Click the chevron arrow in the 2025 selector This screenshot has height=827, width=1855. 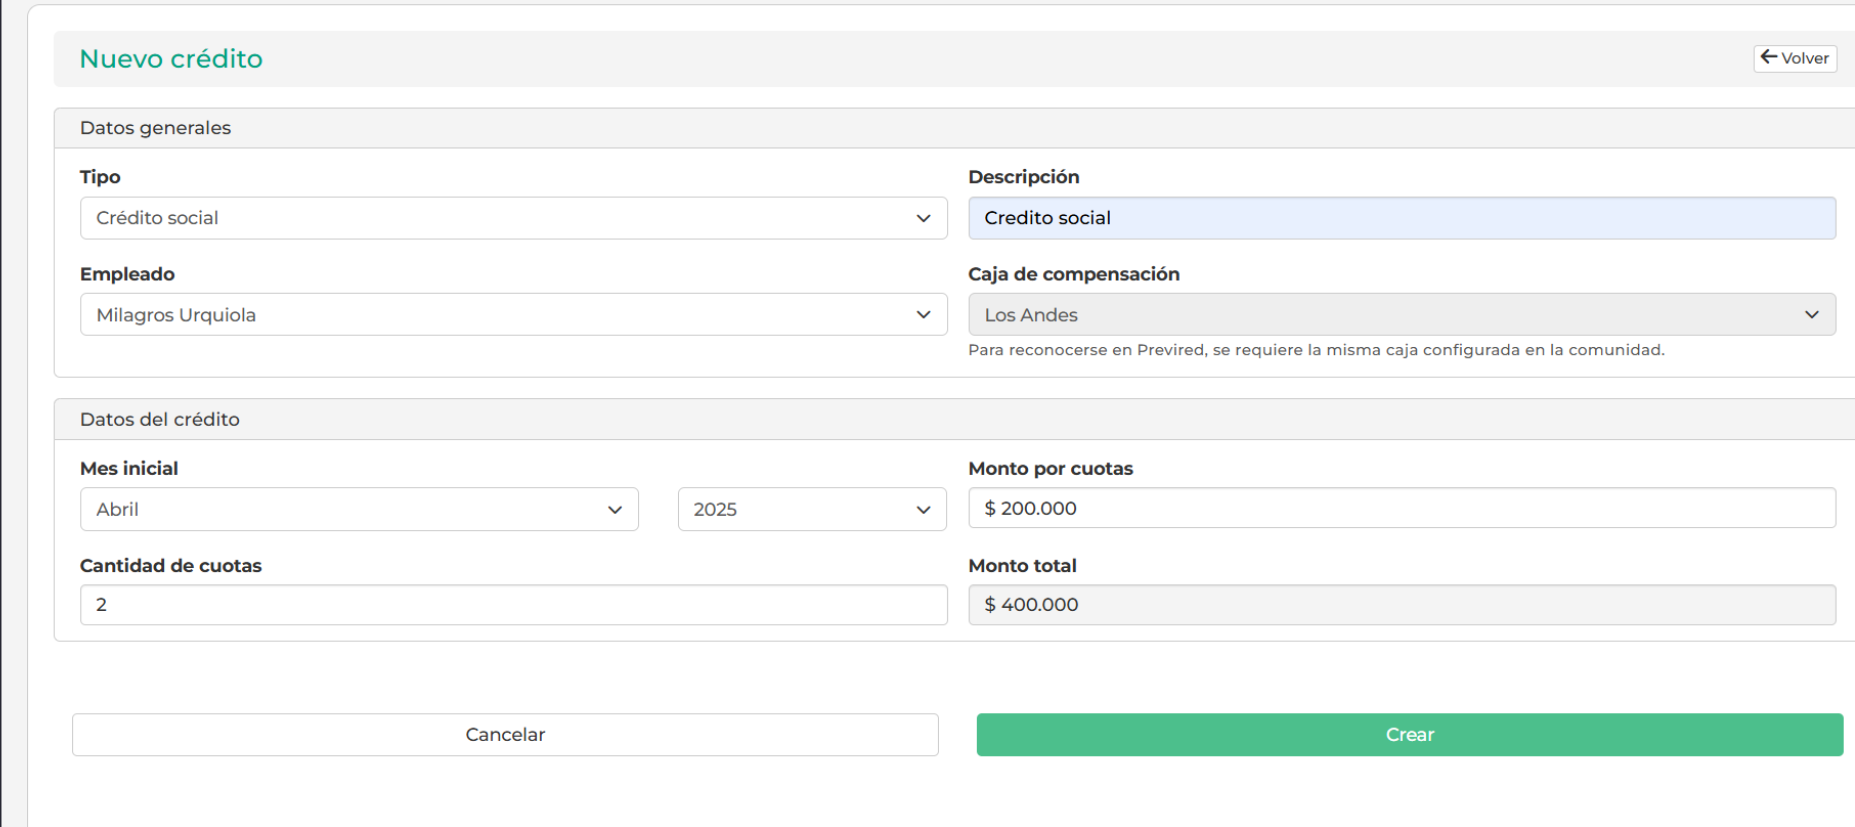923,510
